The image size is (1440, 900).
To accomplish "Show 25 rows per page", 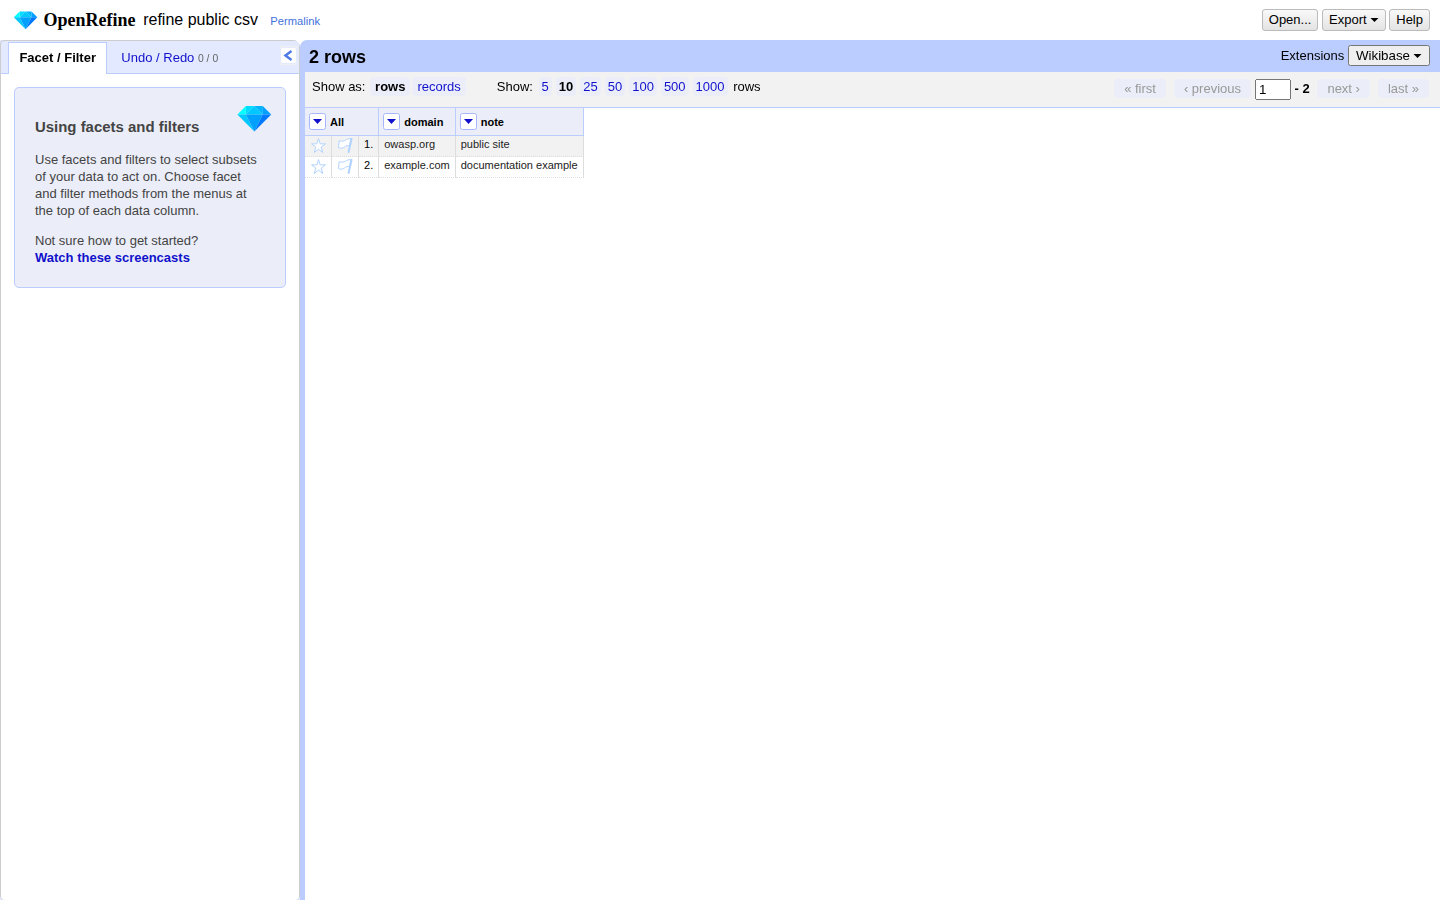I will 590,87.
